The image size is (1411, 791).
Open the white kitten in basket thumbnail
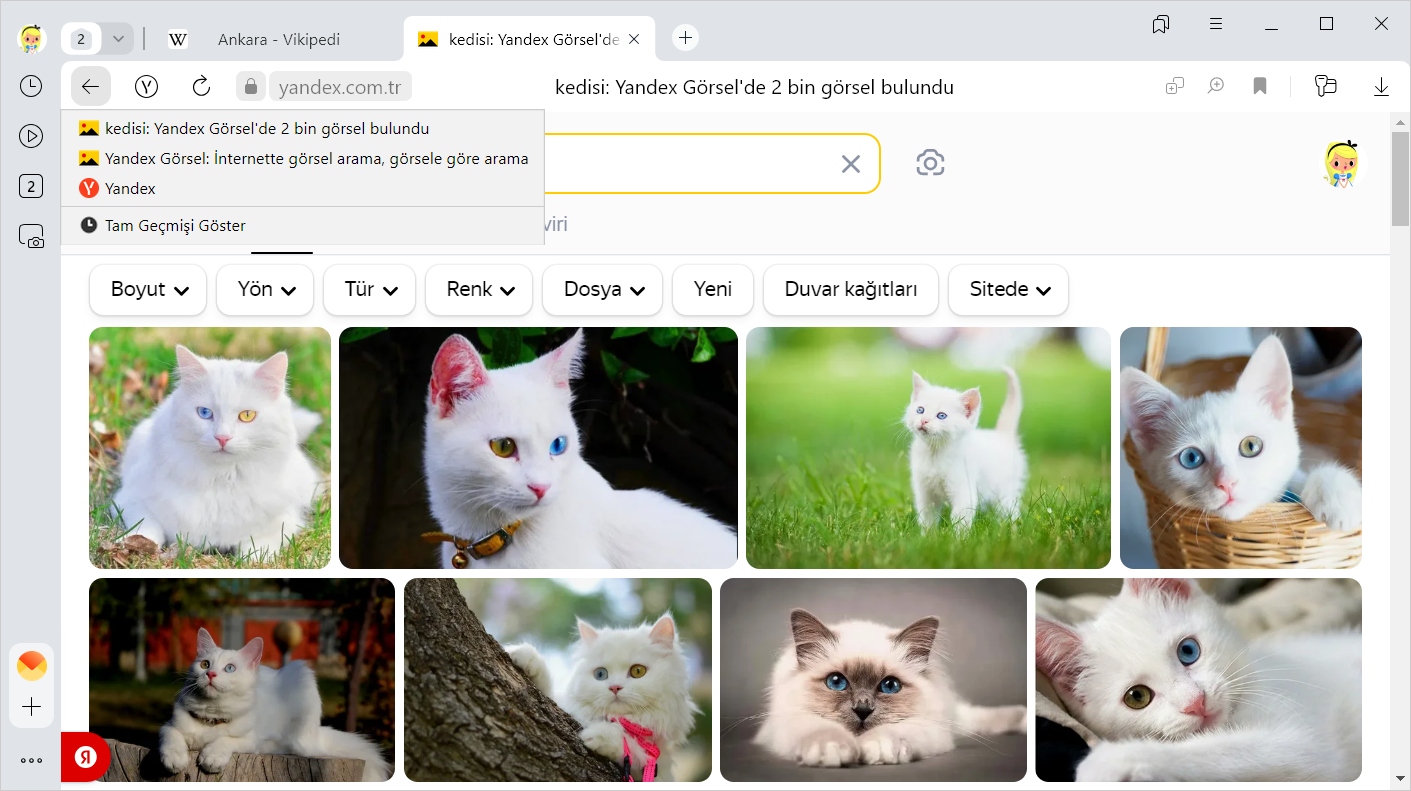point(1240,448)
